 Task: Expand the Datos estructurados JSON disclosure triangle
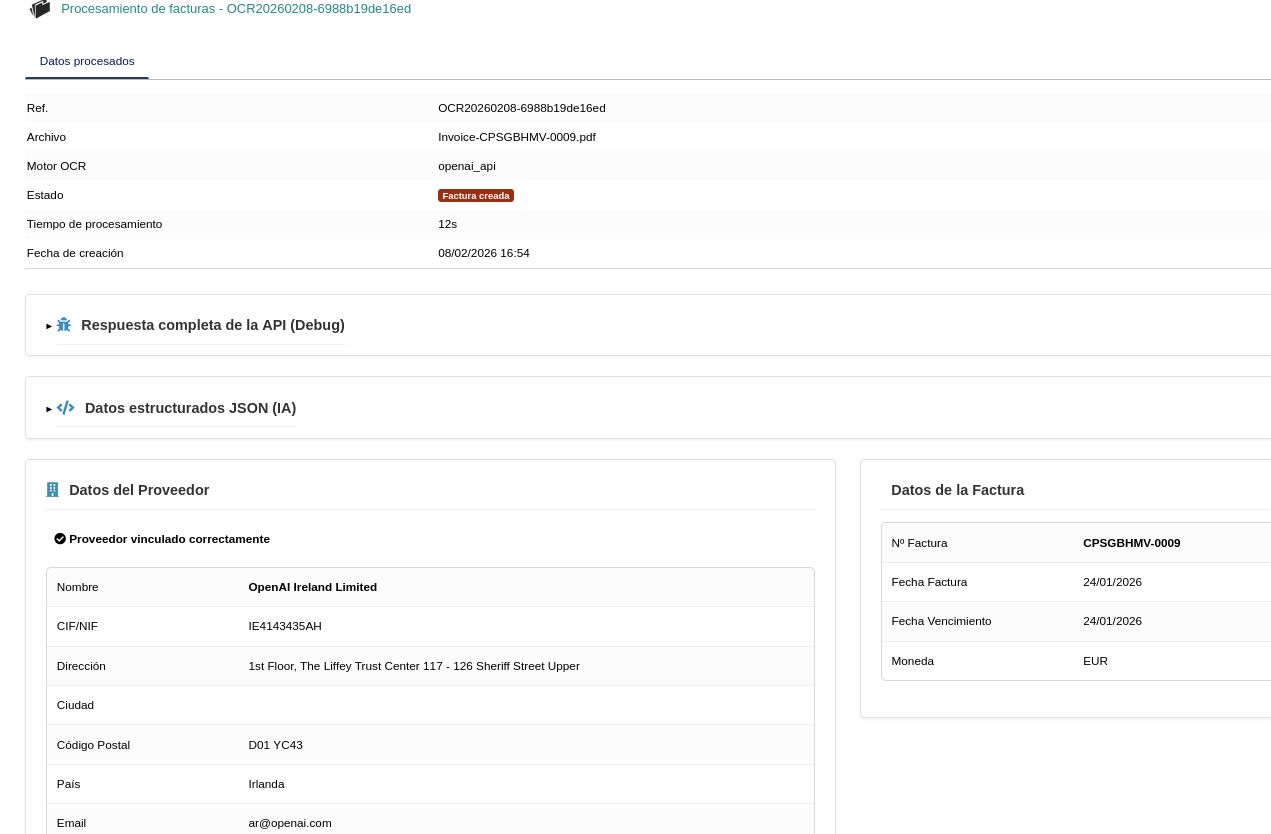[49, 409]
